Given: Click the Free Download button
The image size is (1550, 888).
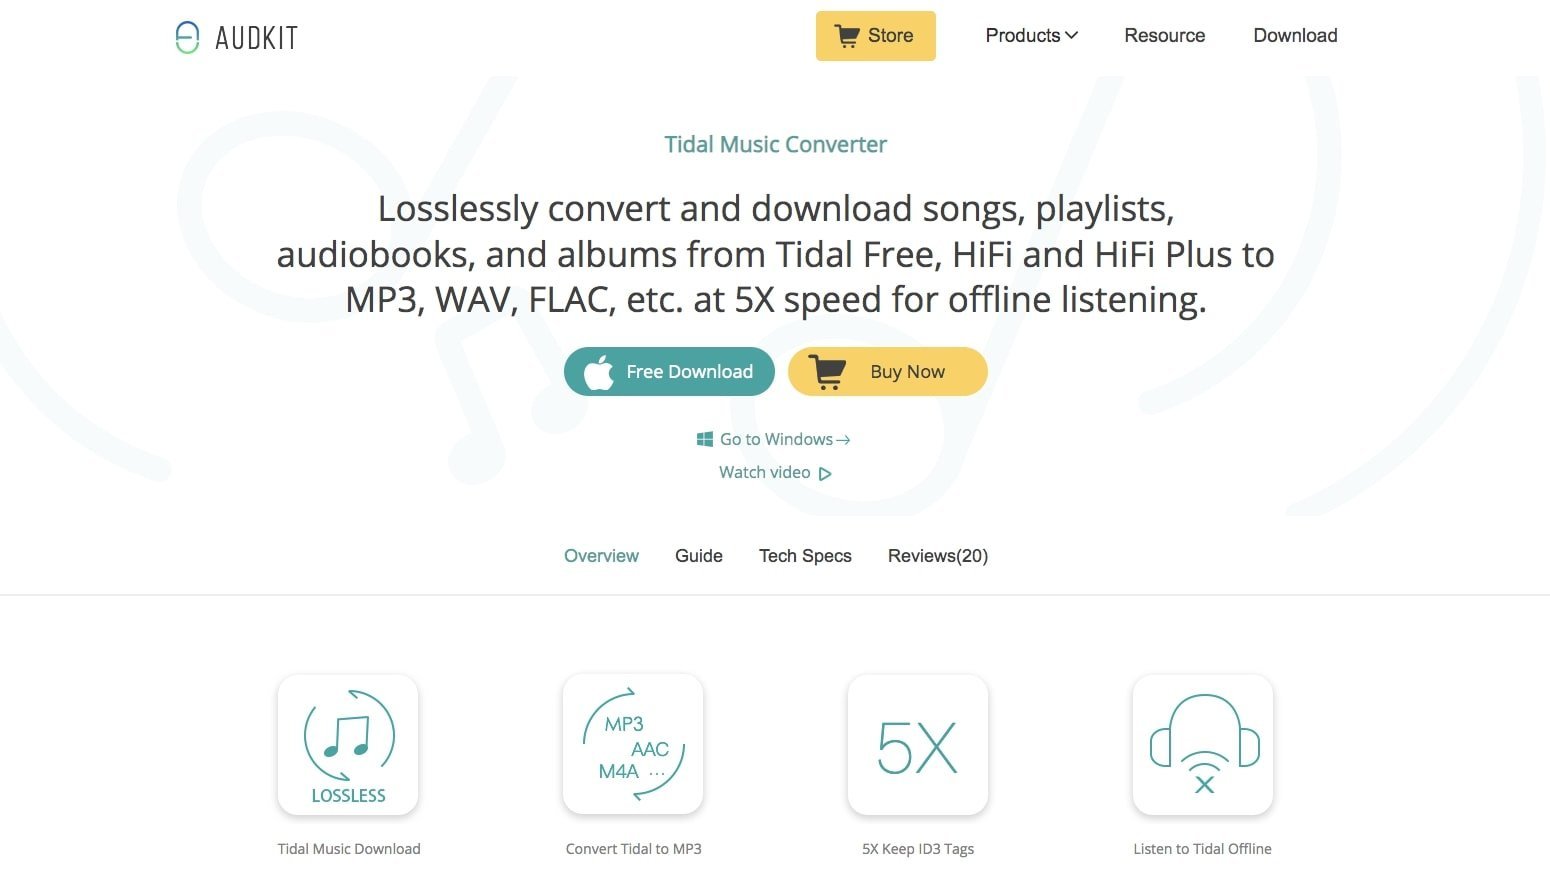Looking at the screenshot, I should pyautogui.click(x=669, y=371).
